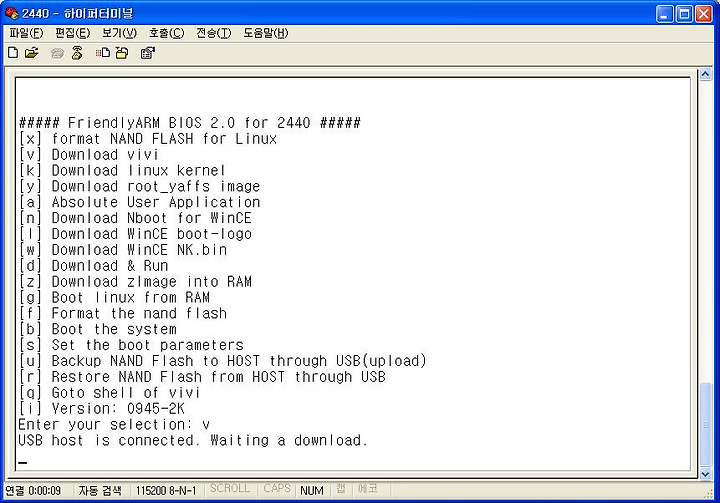Screen dimensions: 720x503
Task: Click the 캡 status indicator
Action: [x=341, y=488]
